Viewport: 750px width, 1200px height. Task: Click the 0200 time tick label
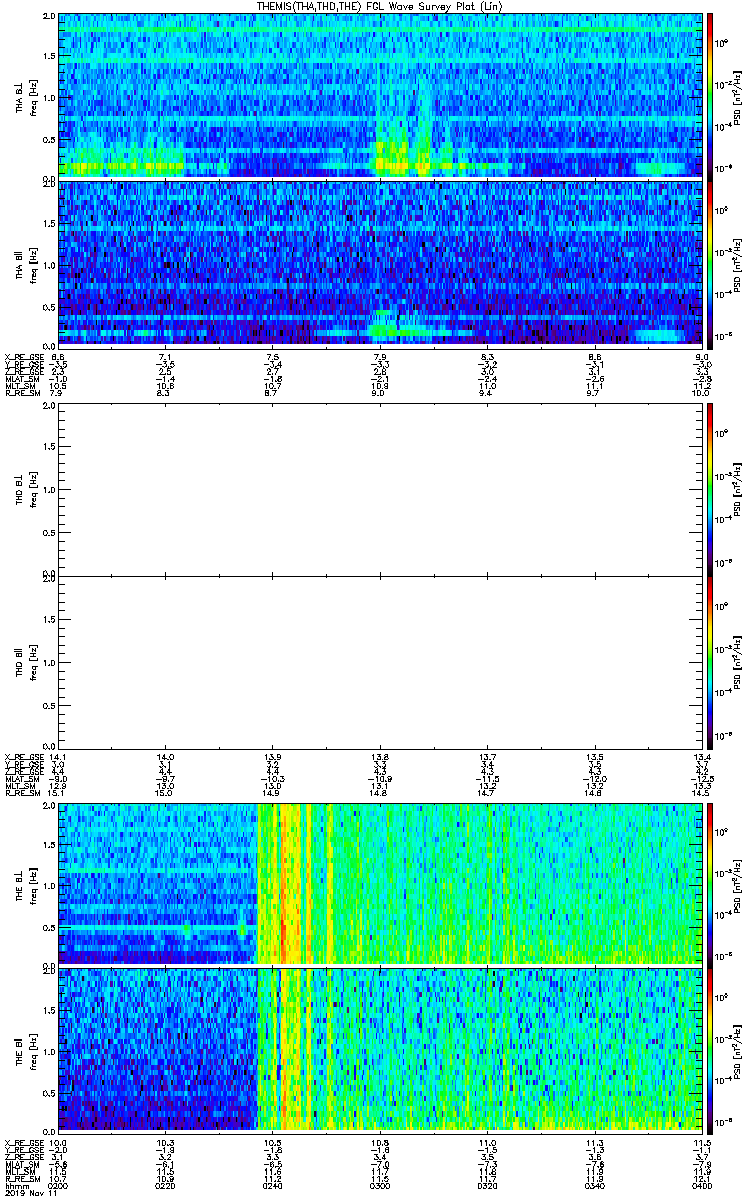click(58, 1184)
